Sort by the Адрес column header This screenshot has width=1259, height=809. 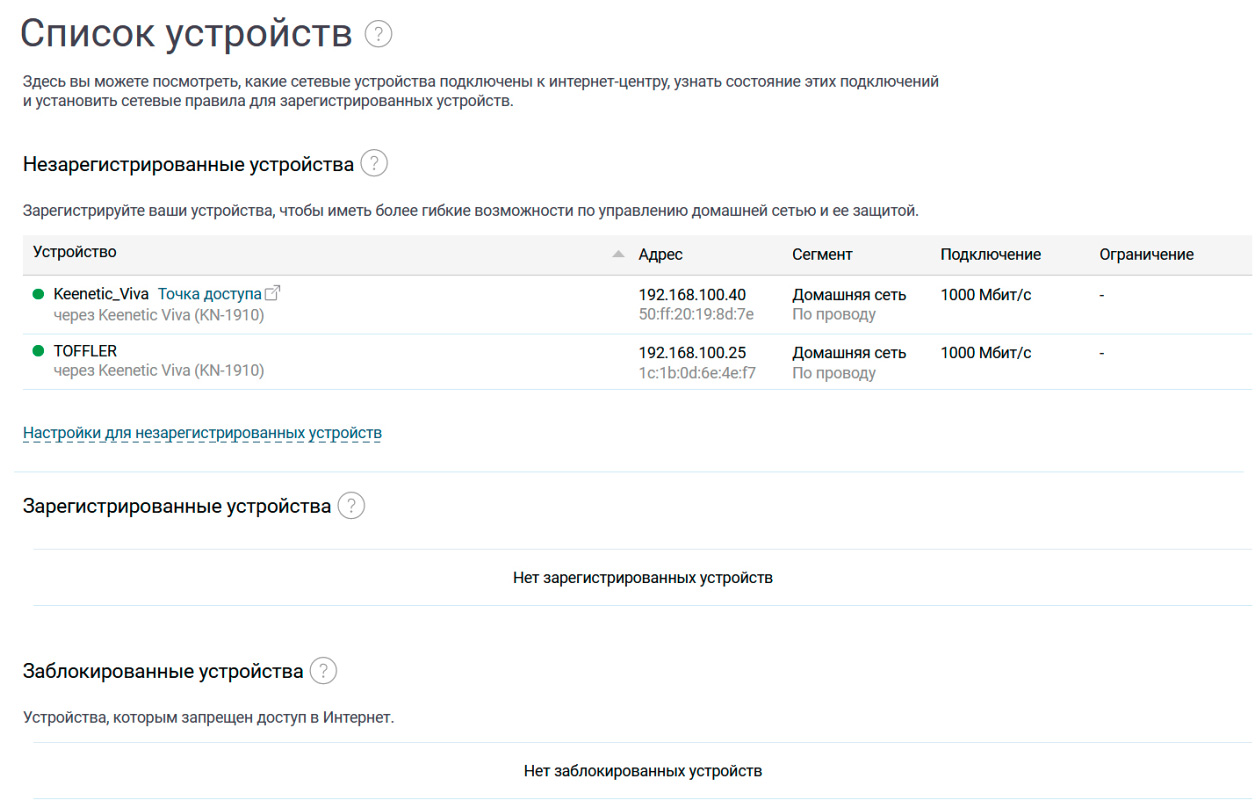click(660, 255)
